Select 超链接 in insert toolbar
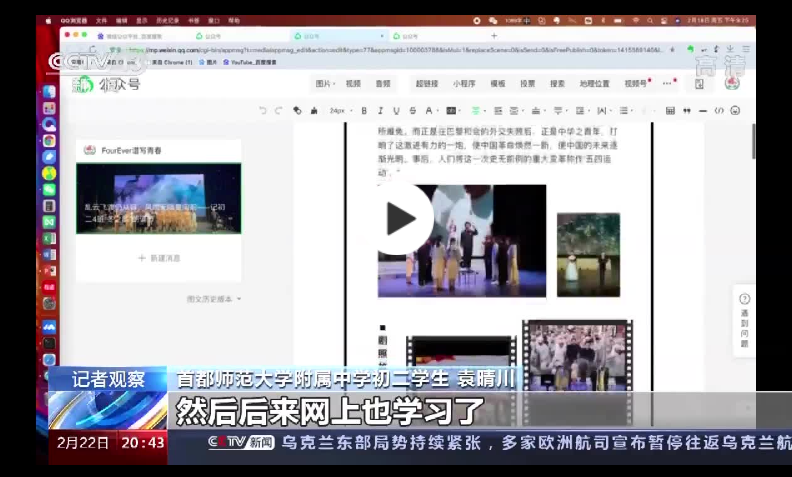 coord(427,84)
